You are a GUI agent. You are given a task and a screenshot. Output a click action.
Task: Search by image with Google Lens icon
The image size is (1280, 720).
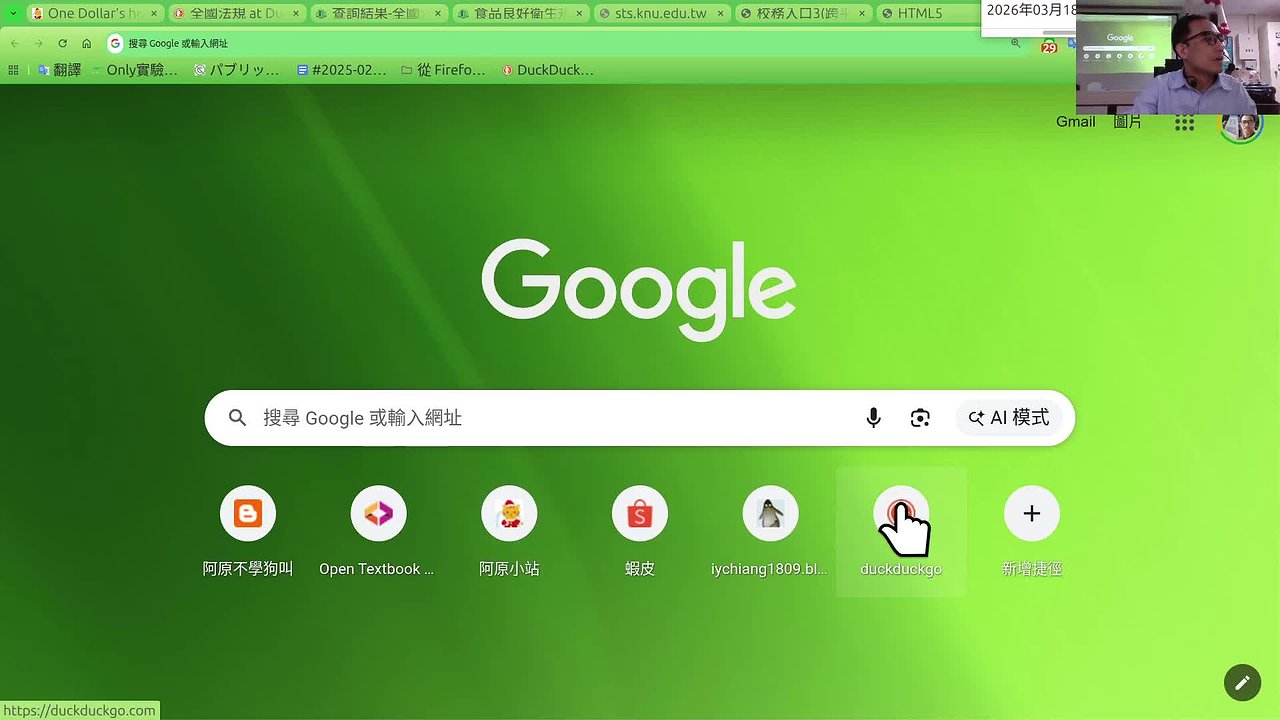tap(921, 418)
